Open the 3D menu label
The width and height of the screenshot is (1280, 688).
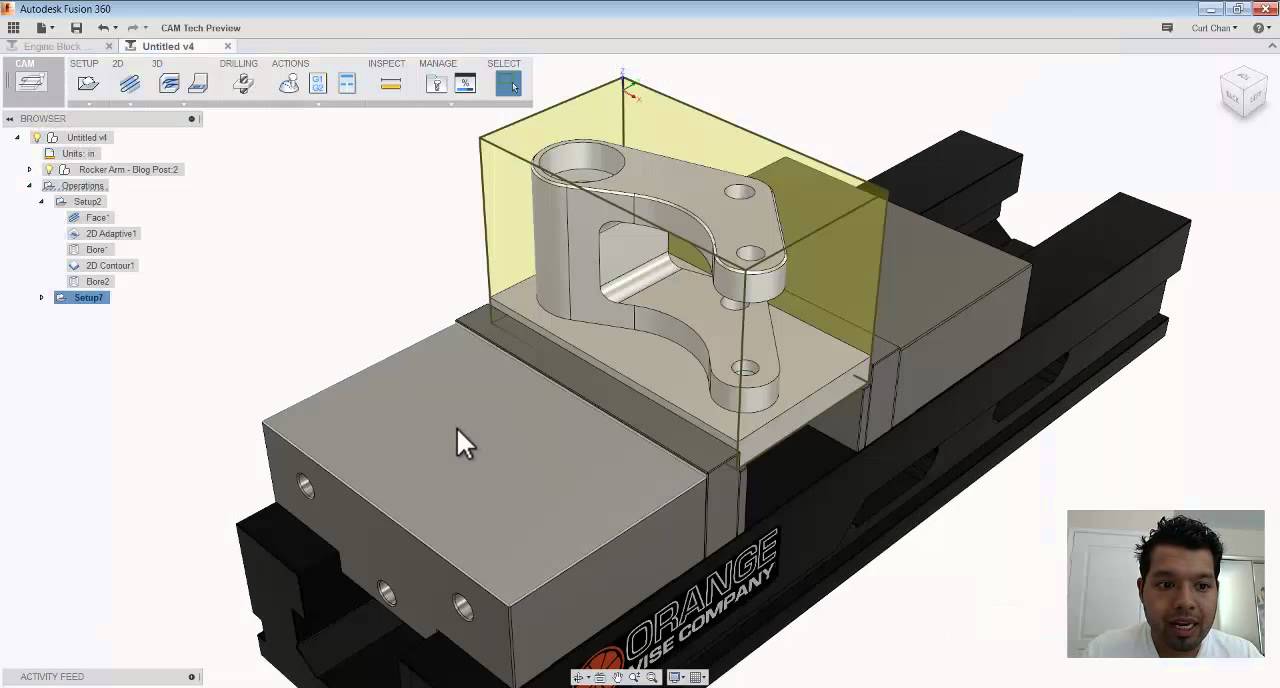157,63
